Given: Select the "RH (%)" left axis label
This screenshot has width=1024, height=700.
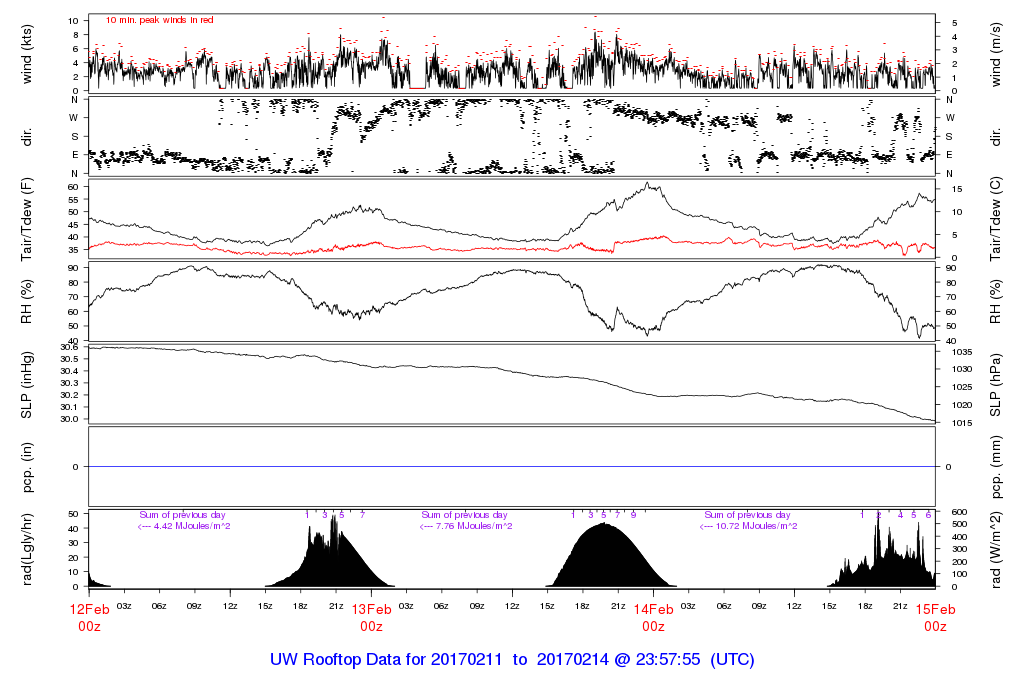Looking at the screenshot, I should (27, 302).
